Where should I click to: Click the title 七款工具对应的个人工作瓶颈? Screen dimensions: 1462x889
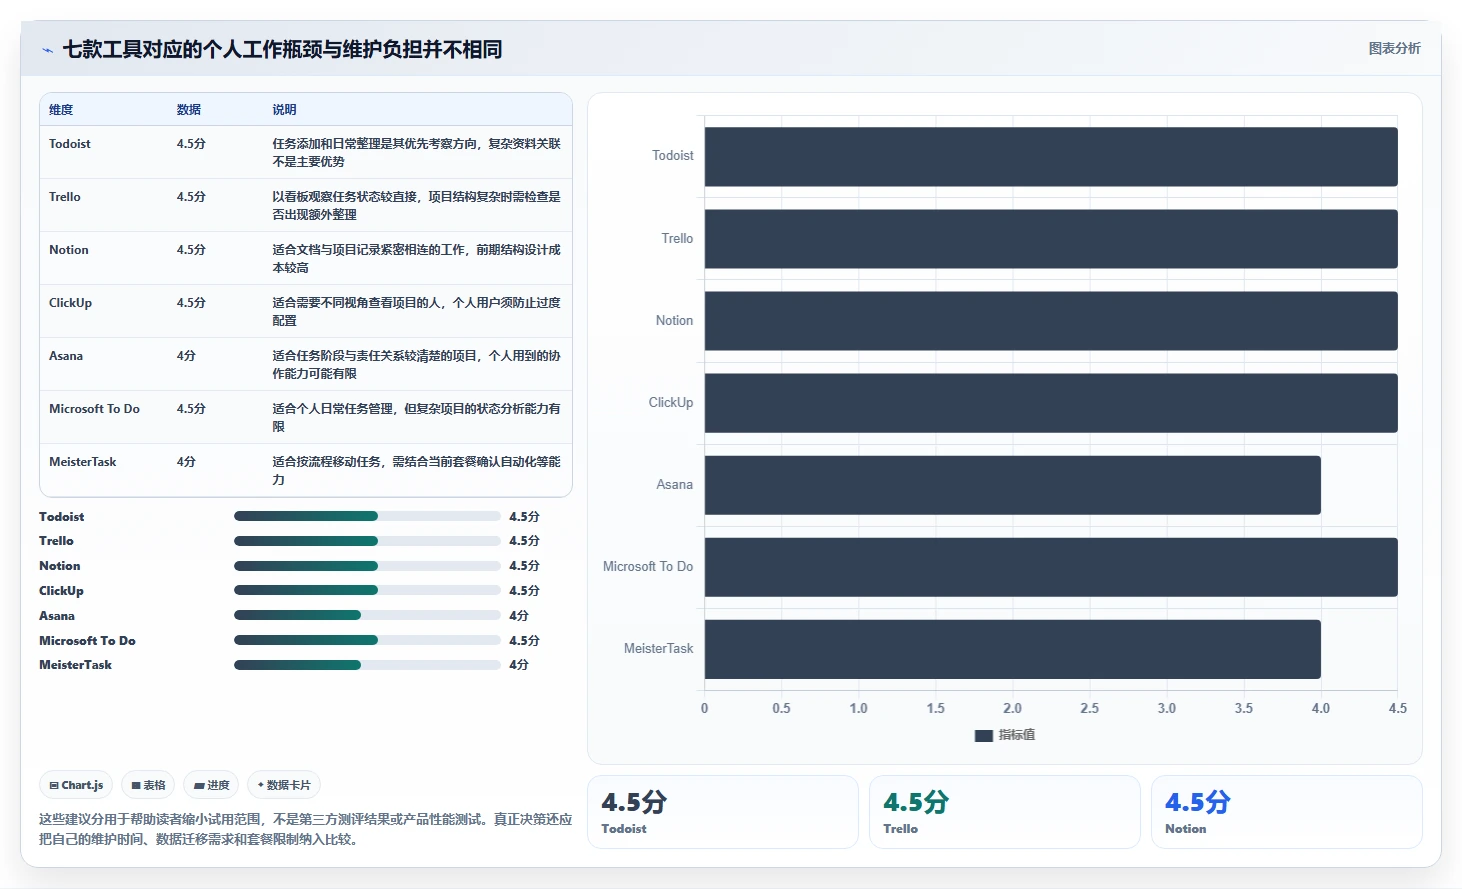(x=282, y=49)
